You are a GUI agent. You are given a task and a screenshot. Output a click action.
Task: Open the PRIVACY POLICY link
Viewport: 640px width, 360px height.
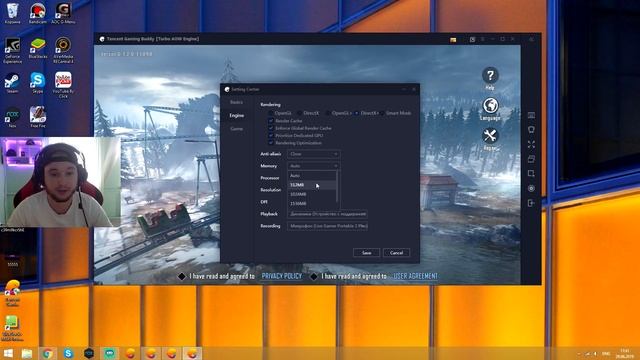[x=282, y=276]
